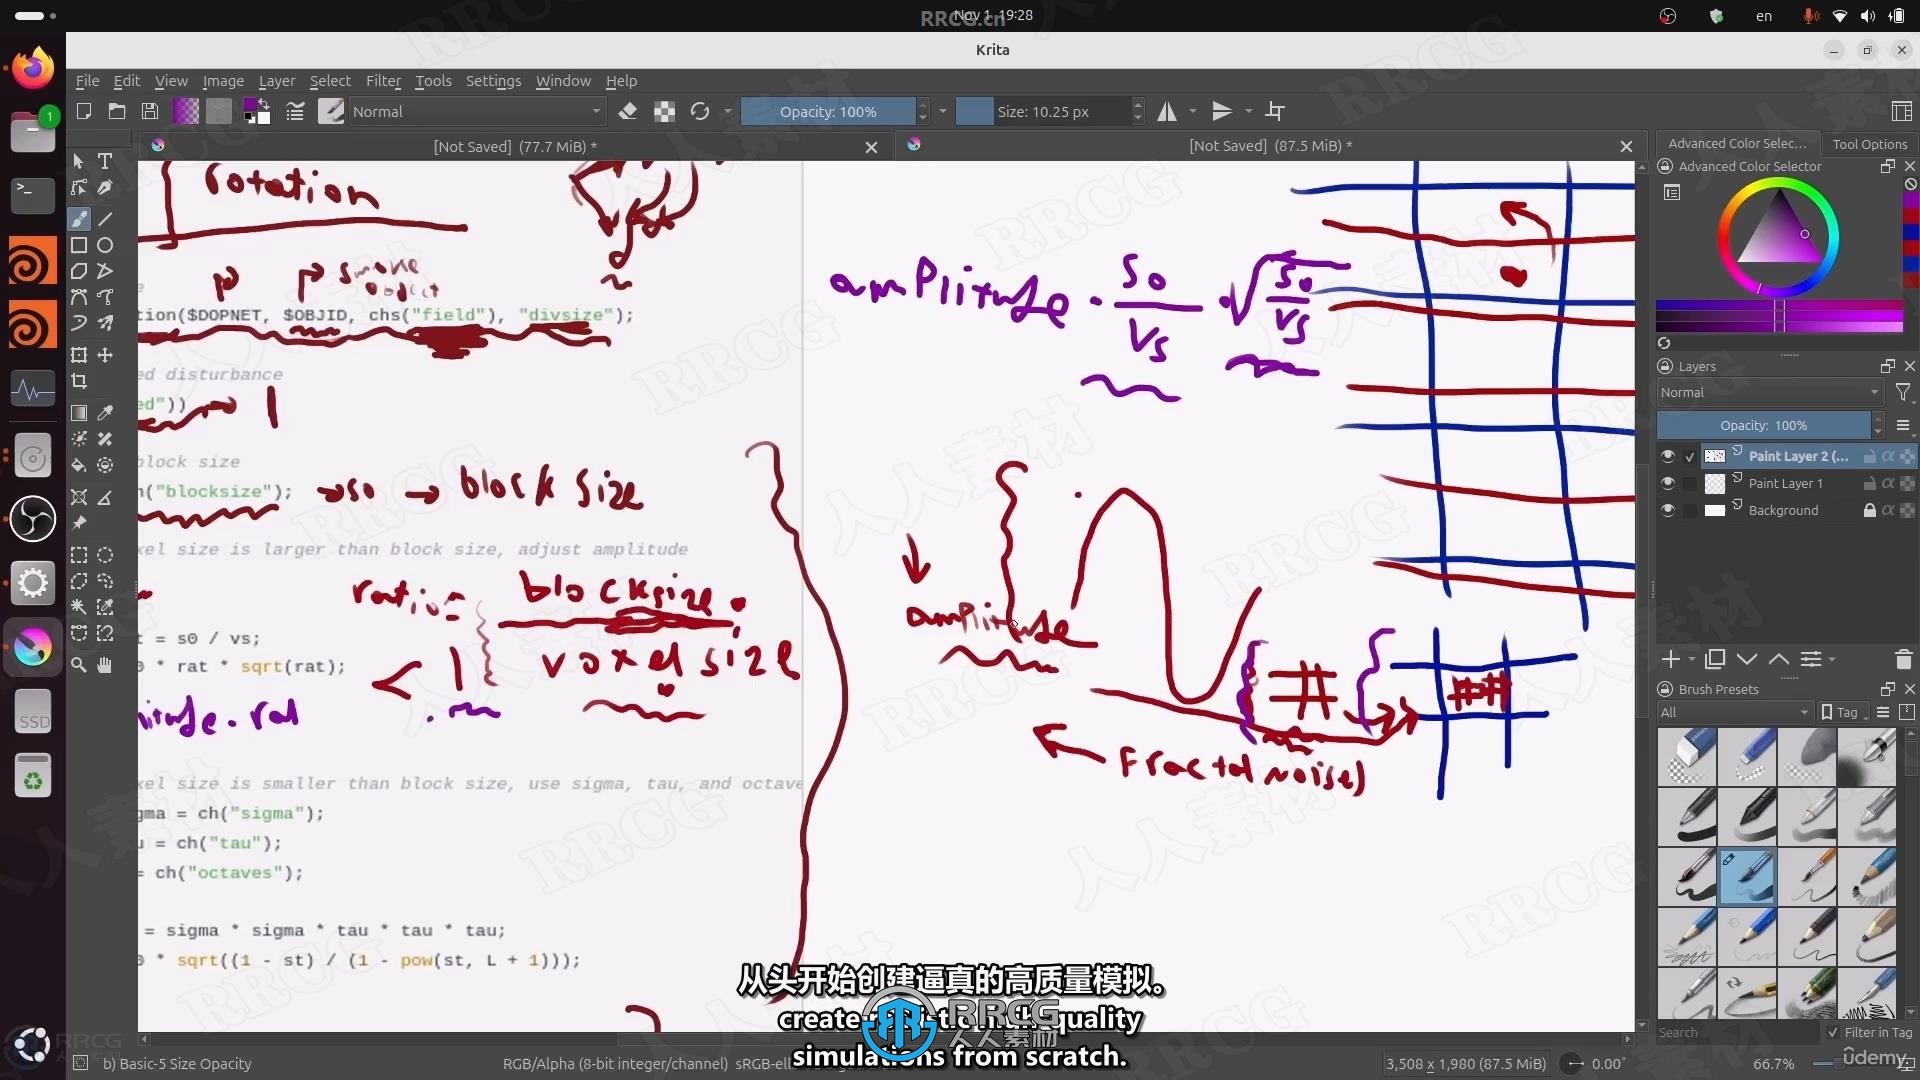The image size is (1920, 1080).
Task: Toggle wrap around mode icon
Action: tap(1275, 111)
